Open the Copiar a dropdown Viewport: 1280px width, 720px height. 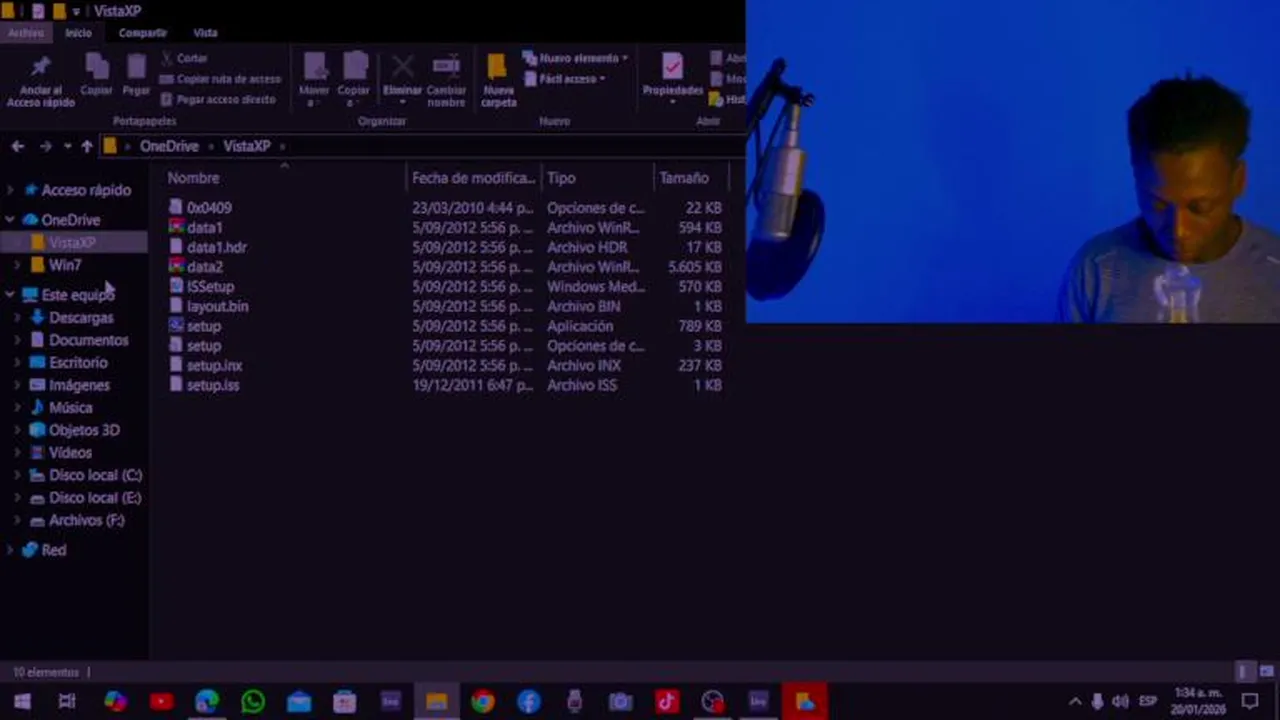coord(354,80)
